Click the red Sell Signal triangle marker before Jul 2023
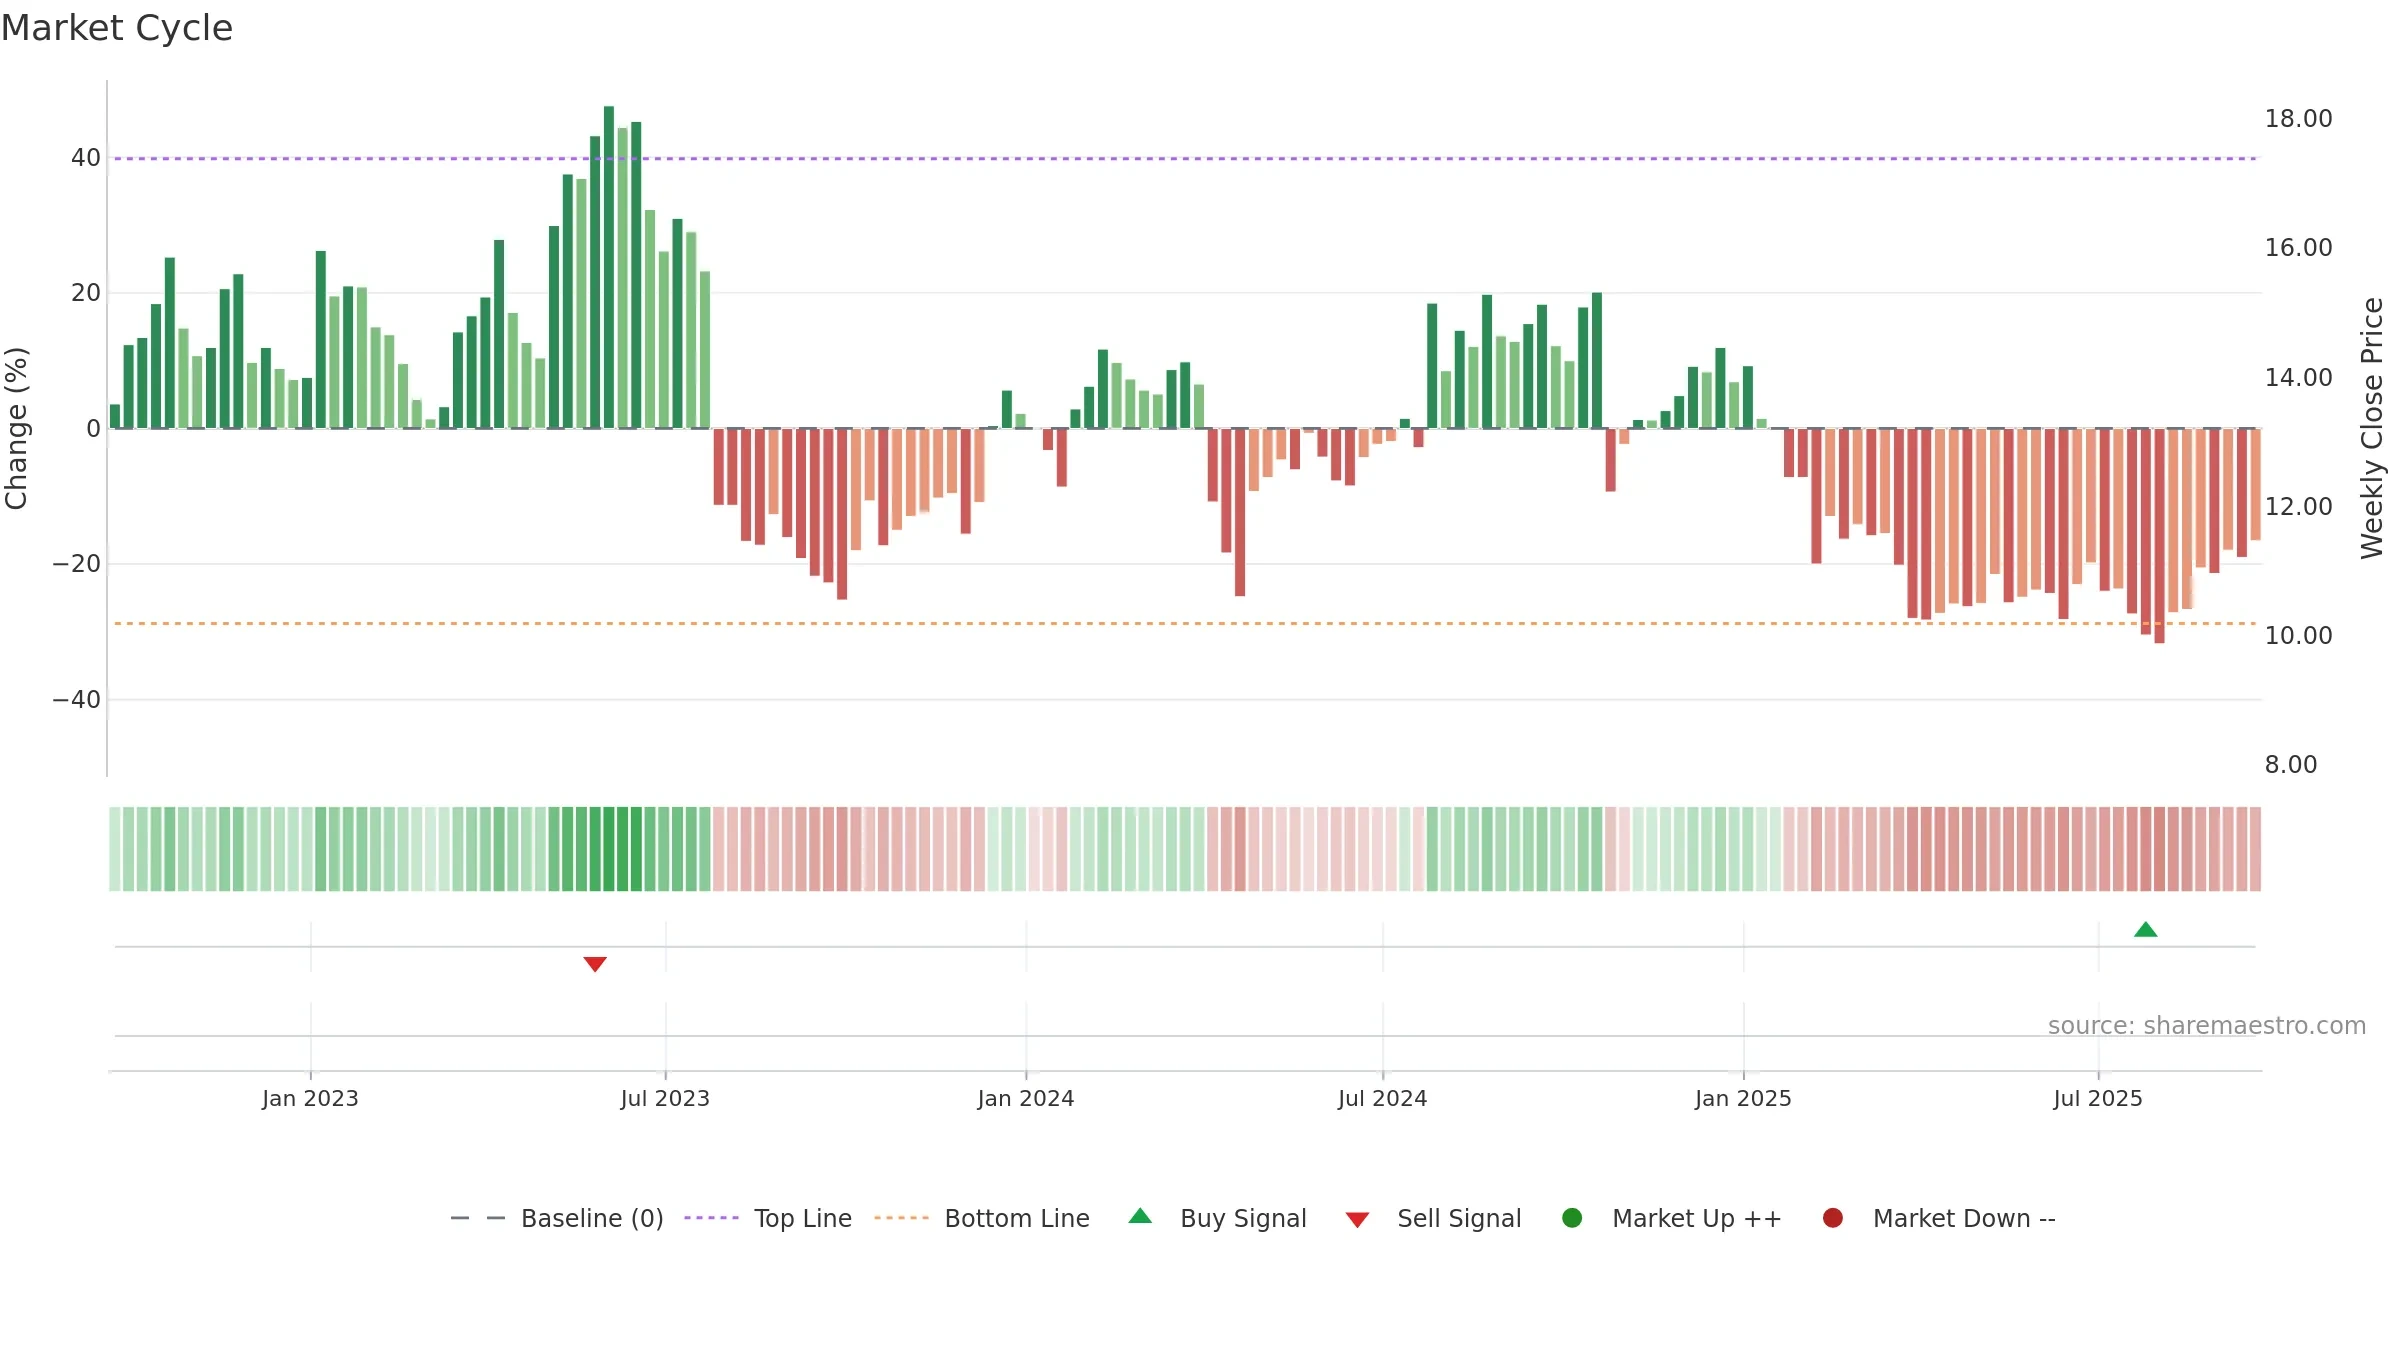 (595, 964)
